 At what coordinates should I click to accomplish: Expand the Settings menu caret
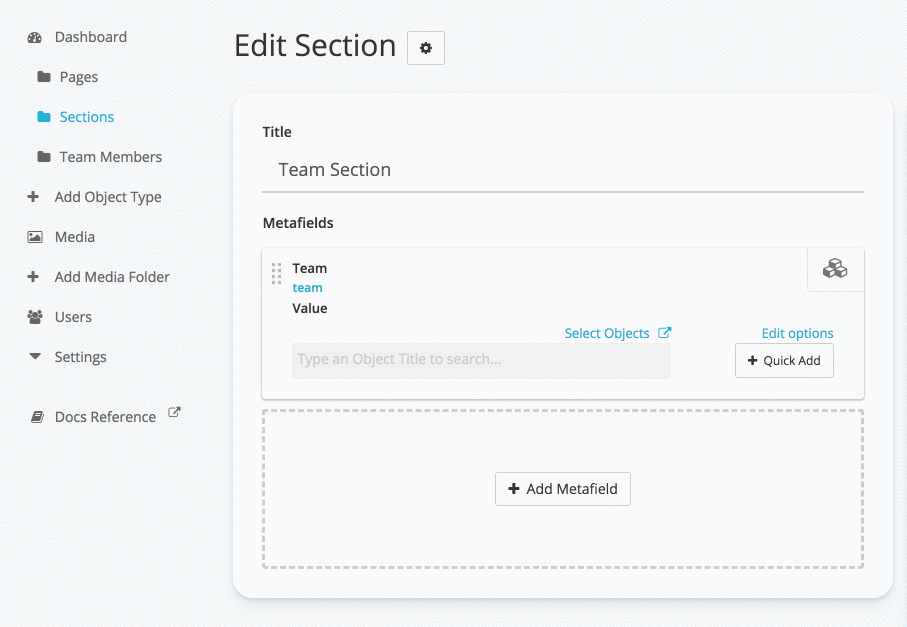35,357
